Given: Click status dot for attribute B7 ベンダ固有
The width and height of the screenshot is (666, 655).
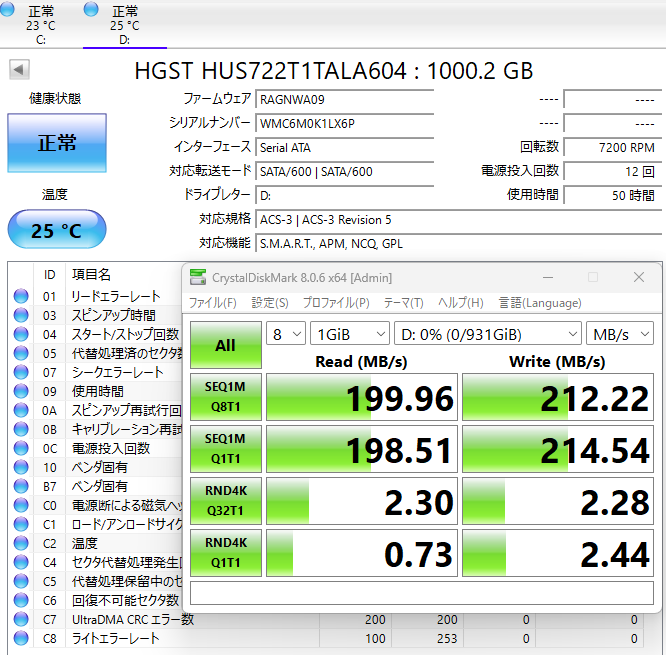Looking at the screenshot, I should (x=21, y=486).
